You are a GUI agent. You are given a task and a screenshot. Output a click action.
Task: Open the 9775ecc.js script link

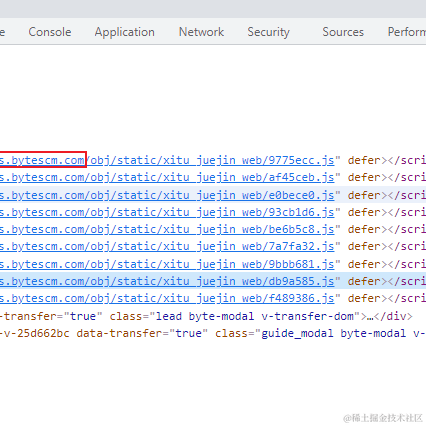click(x=167, y=160)
